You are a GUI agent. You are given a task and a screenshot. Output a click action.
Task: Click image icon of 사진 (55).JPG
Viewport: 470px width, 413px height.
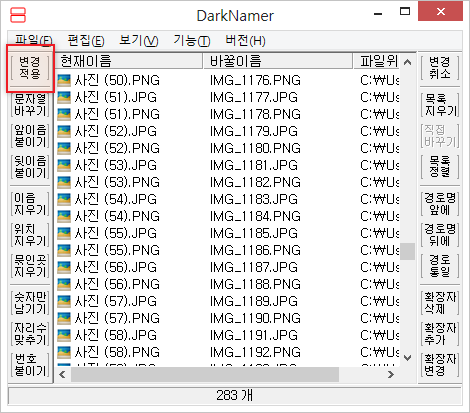pos(64,233)
